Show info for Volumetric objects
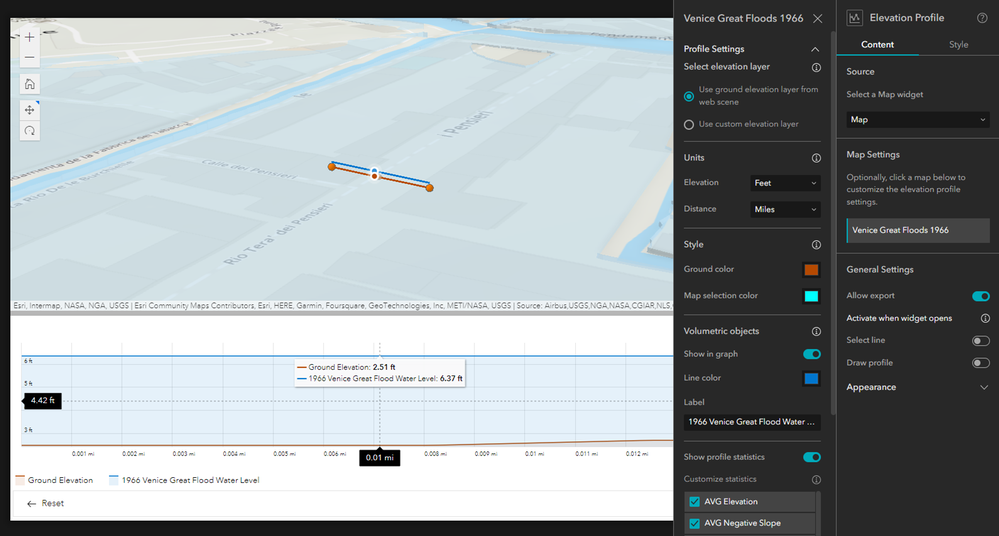The width and height of the screenshot is (999, 536). 816,331
